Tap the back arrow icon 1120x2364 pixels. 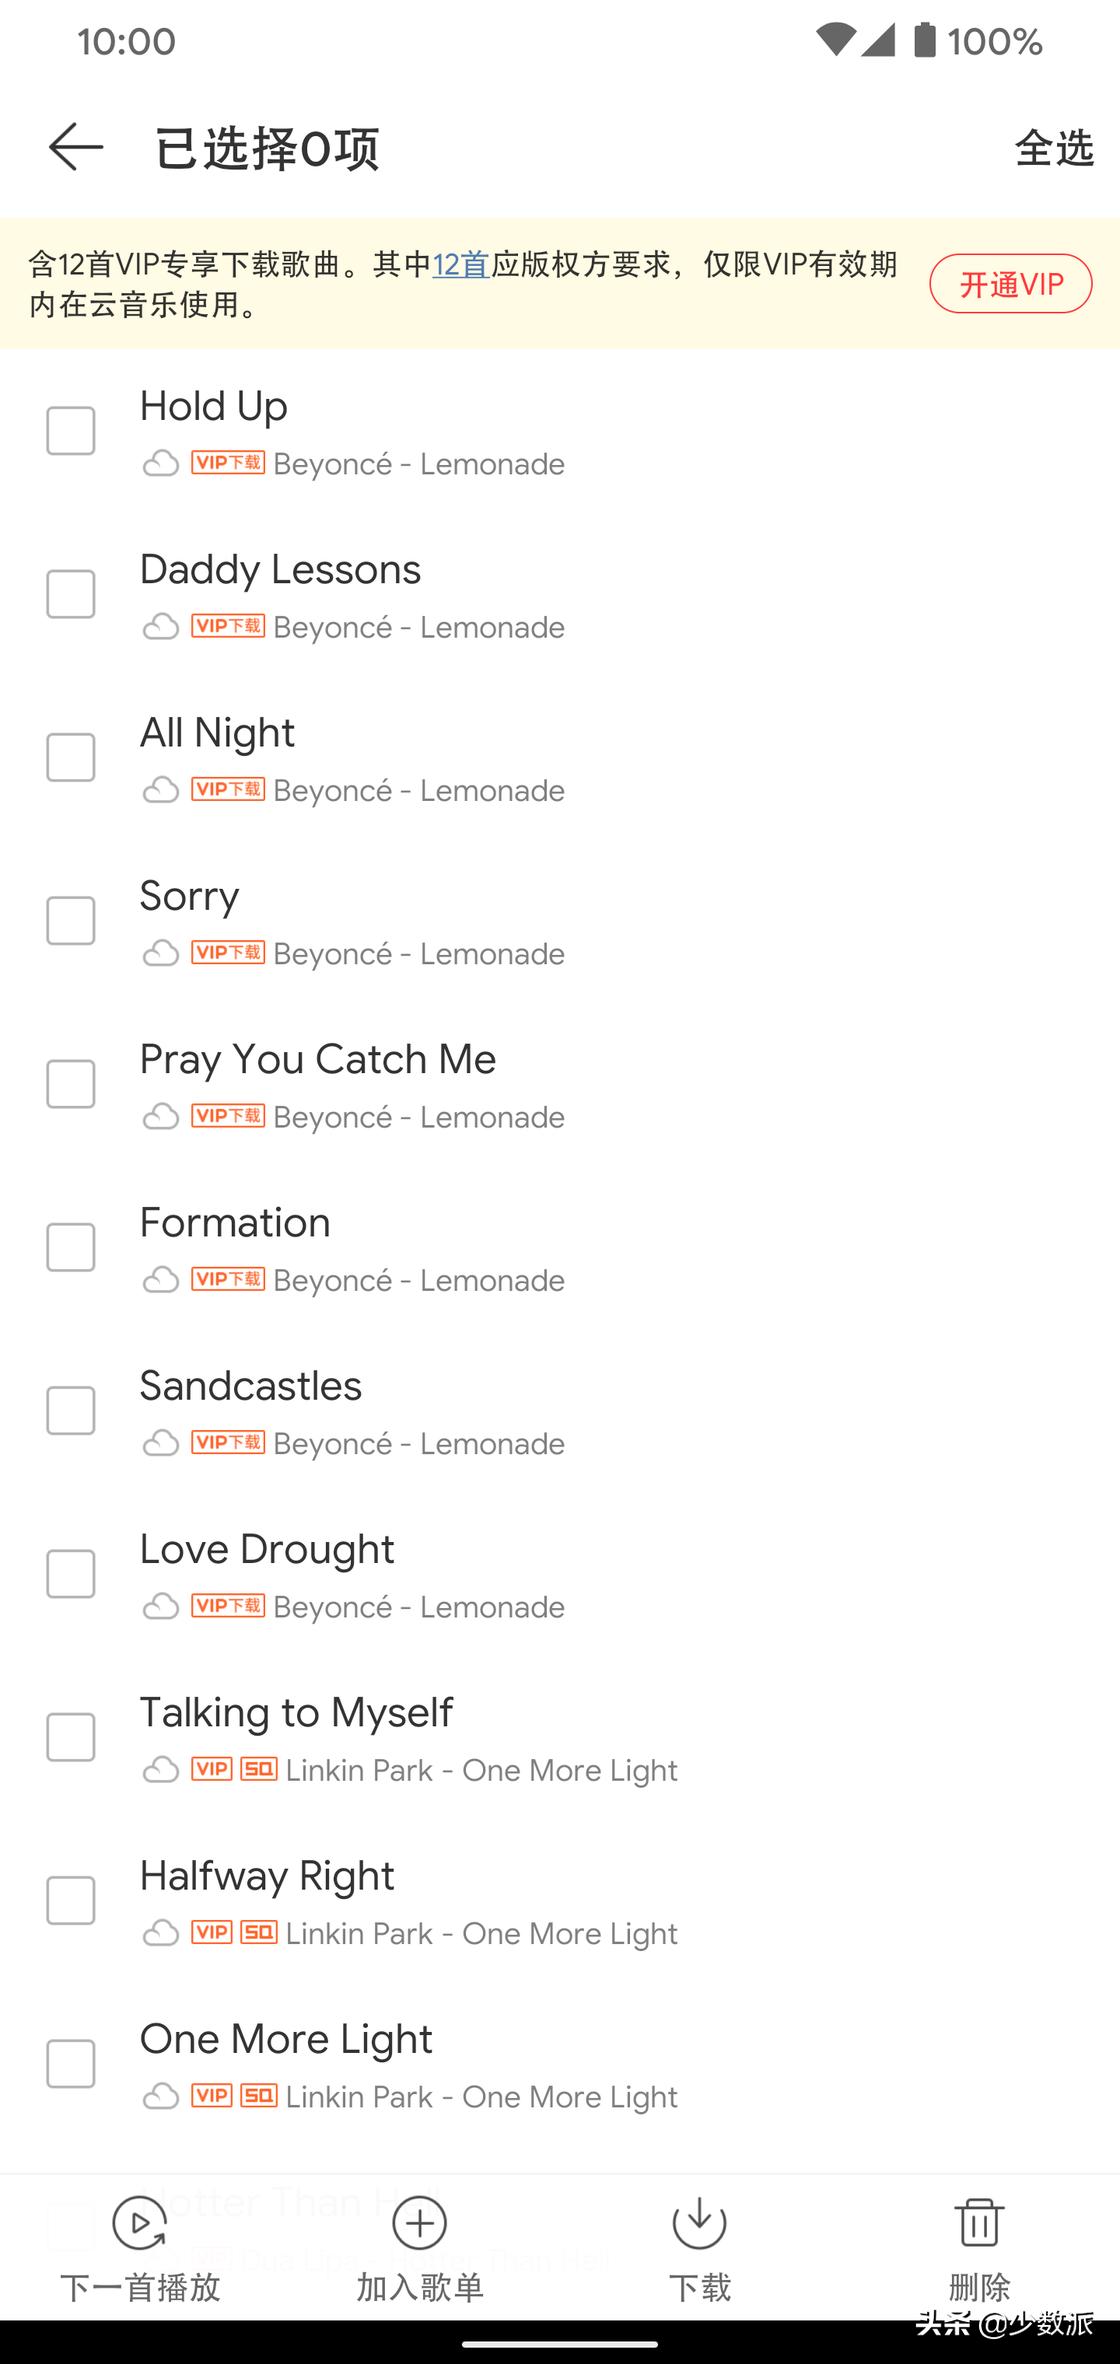coord(76,147)
